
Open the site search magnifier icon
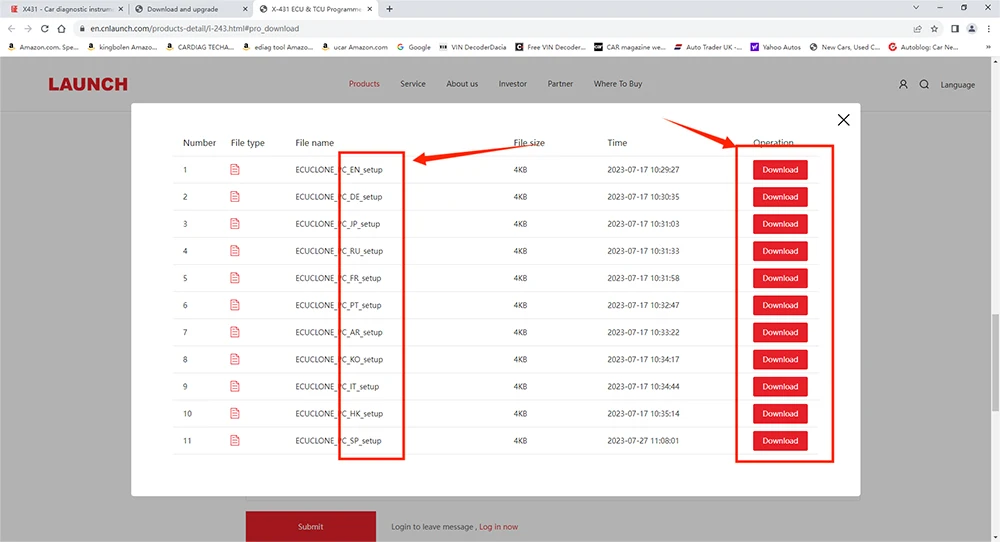(x=924, y=84)
